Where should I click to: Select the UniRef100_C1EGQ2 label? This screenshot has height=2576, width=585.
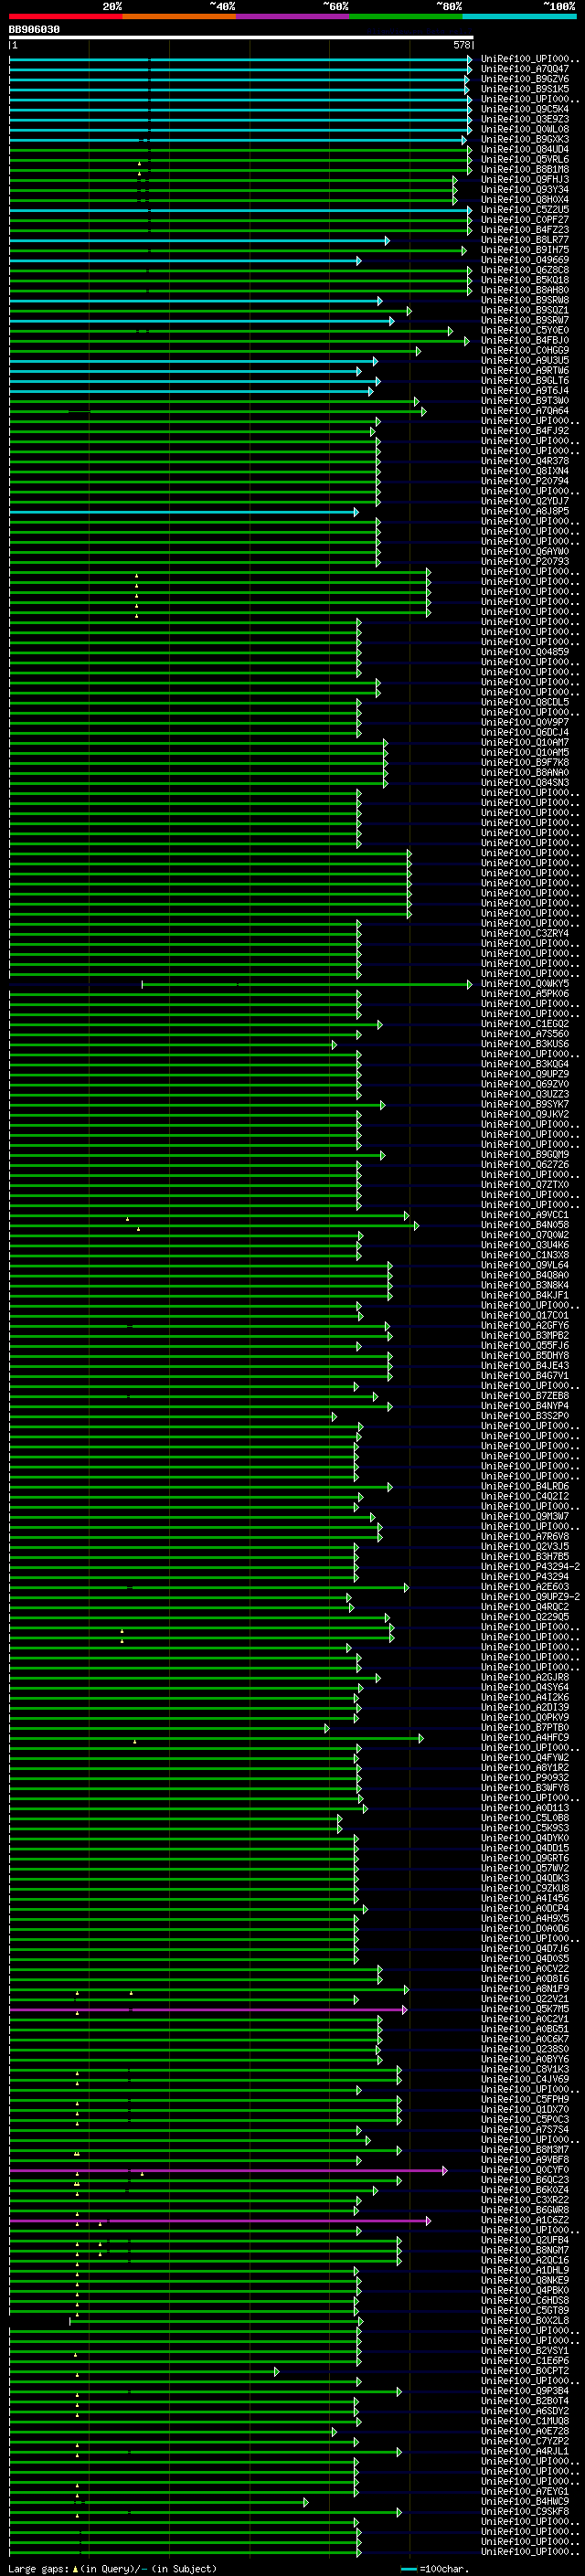pyautogui.click(x=525, y=1024)
